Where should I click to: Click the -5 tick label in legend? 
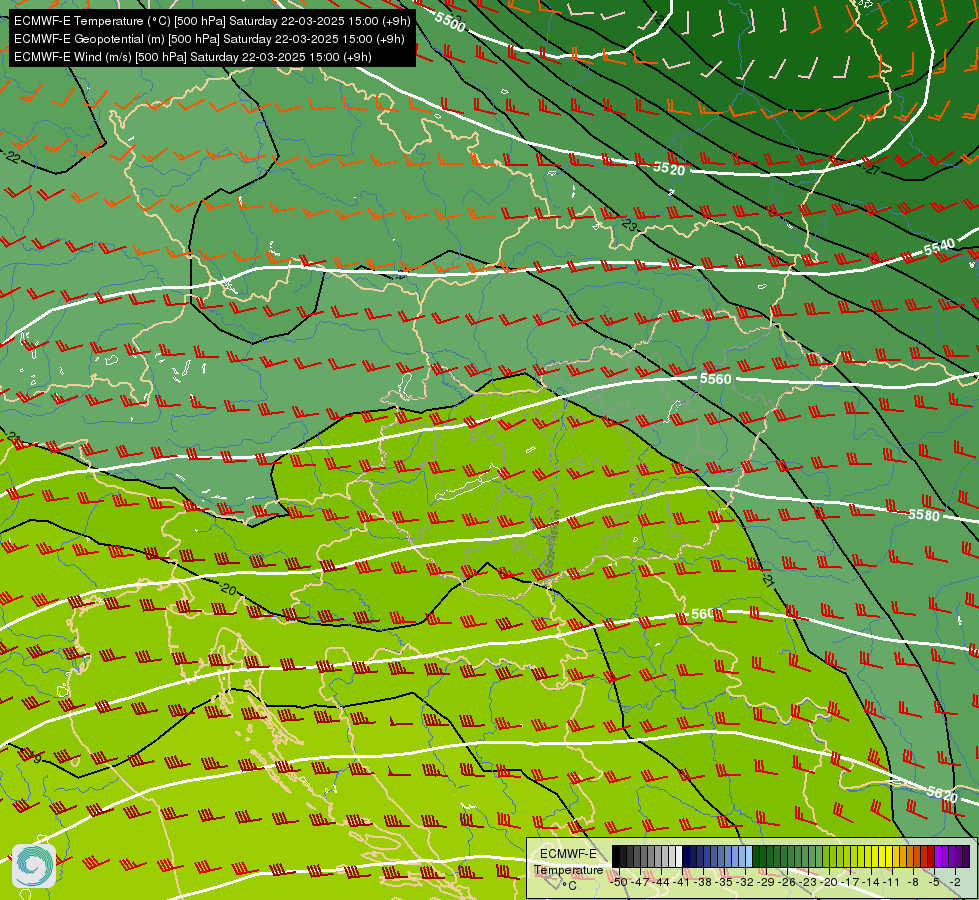pos(933,882)
